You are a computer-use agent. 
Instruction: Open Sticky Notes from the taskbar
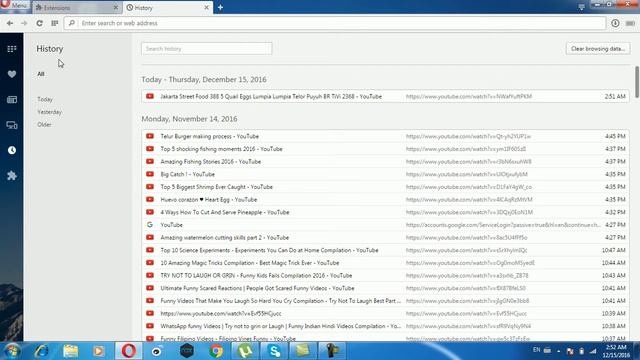[x=303, y=351]
